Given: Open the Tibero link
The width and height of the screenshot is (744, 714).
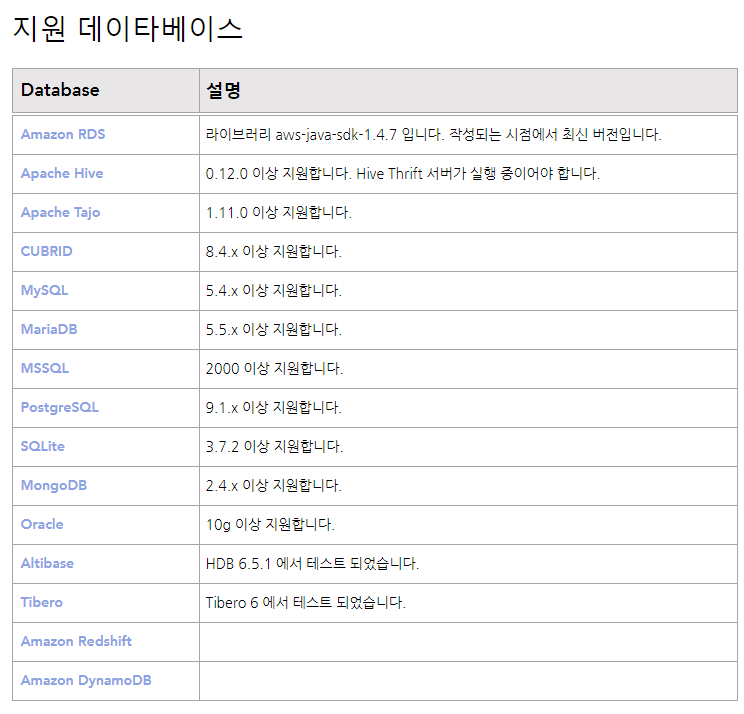Looking at the screenshot, I should pyautogui.click(x=42, y=602).
